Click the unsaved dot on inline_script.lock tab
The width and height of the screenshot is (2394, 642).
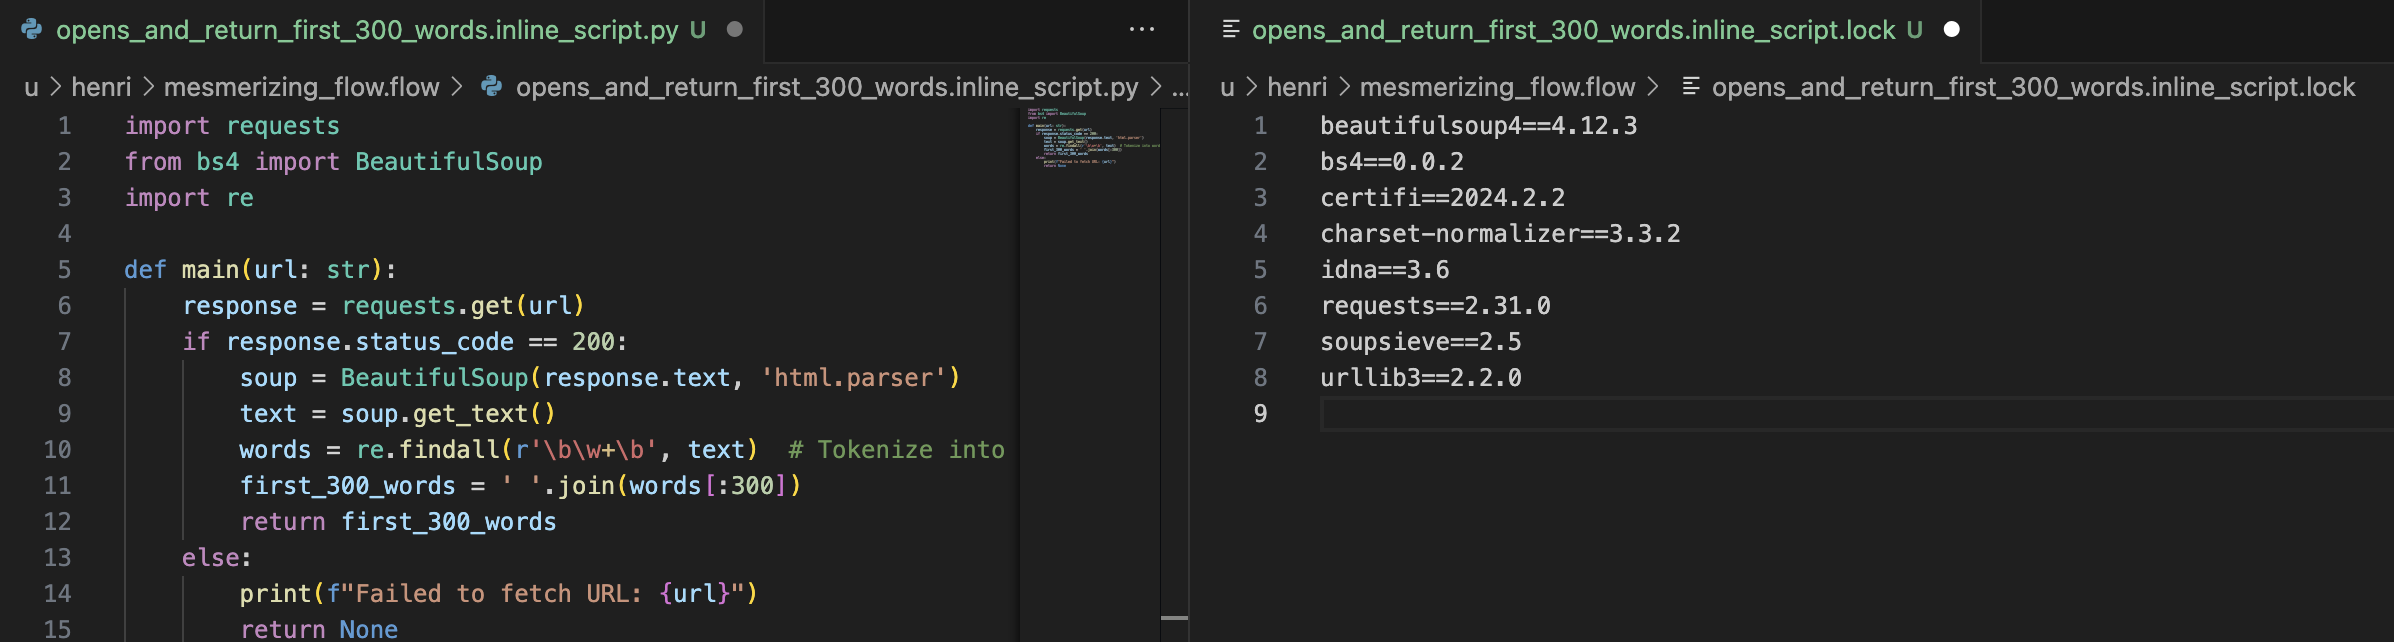(x=1951, y=30)
